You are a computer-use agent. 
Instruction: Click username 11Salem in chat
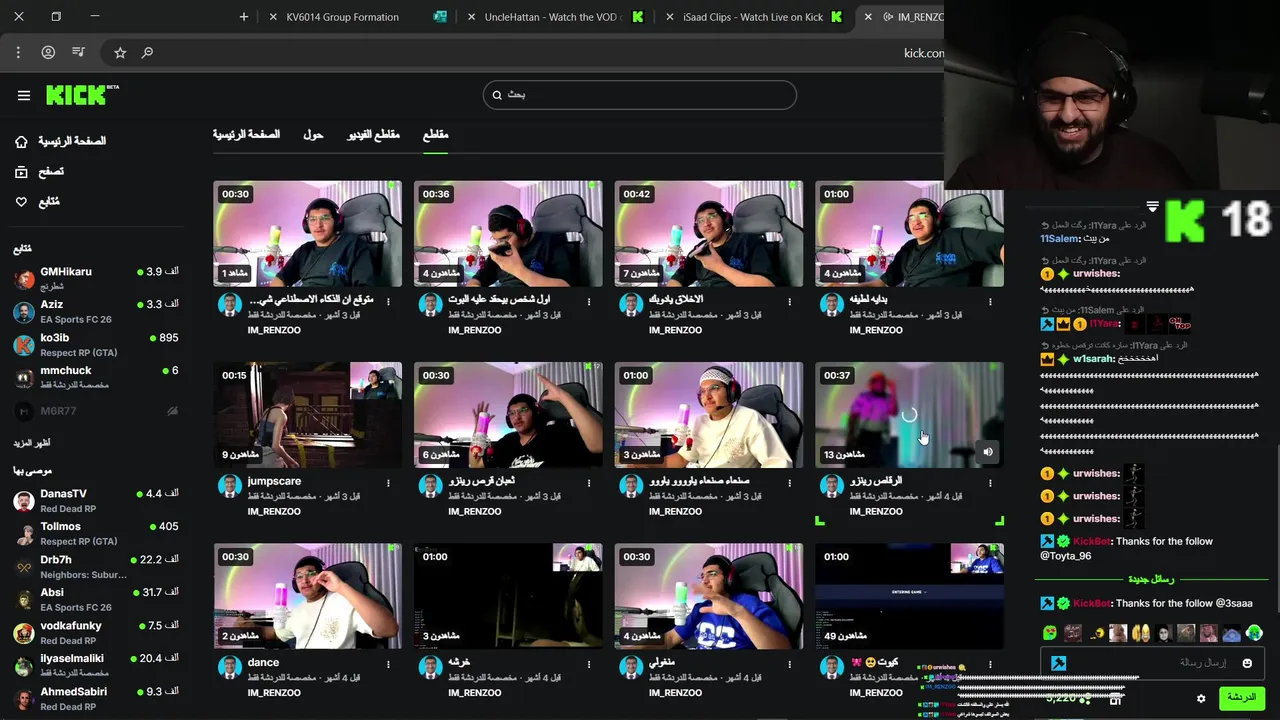click(1058, 239)
